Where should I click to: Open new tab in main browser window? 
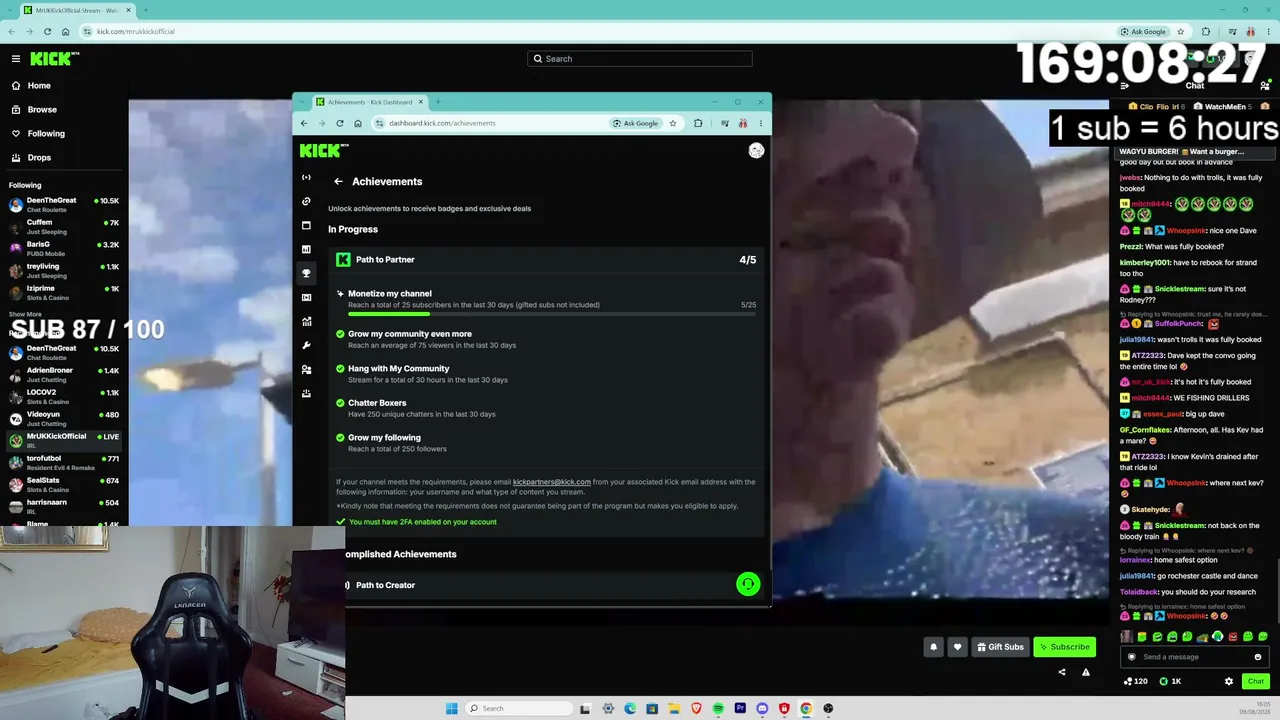[x=145, y=10]
